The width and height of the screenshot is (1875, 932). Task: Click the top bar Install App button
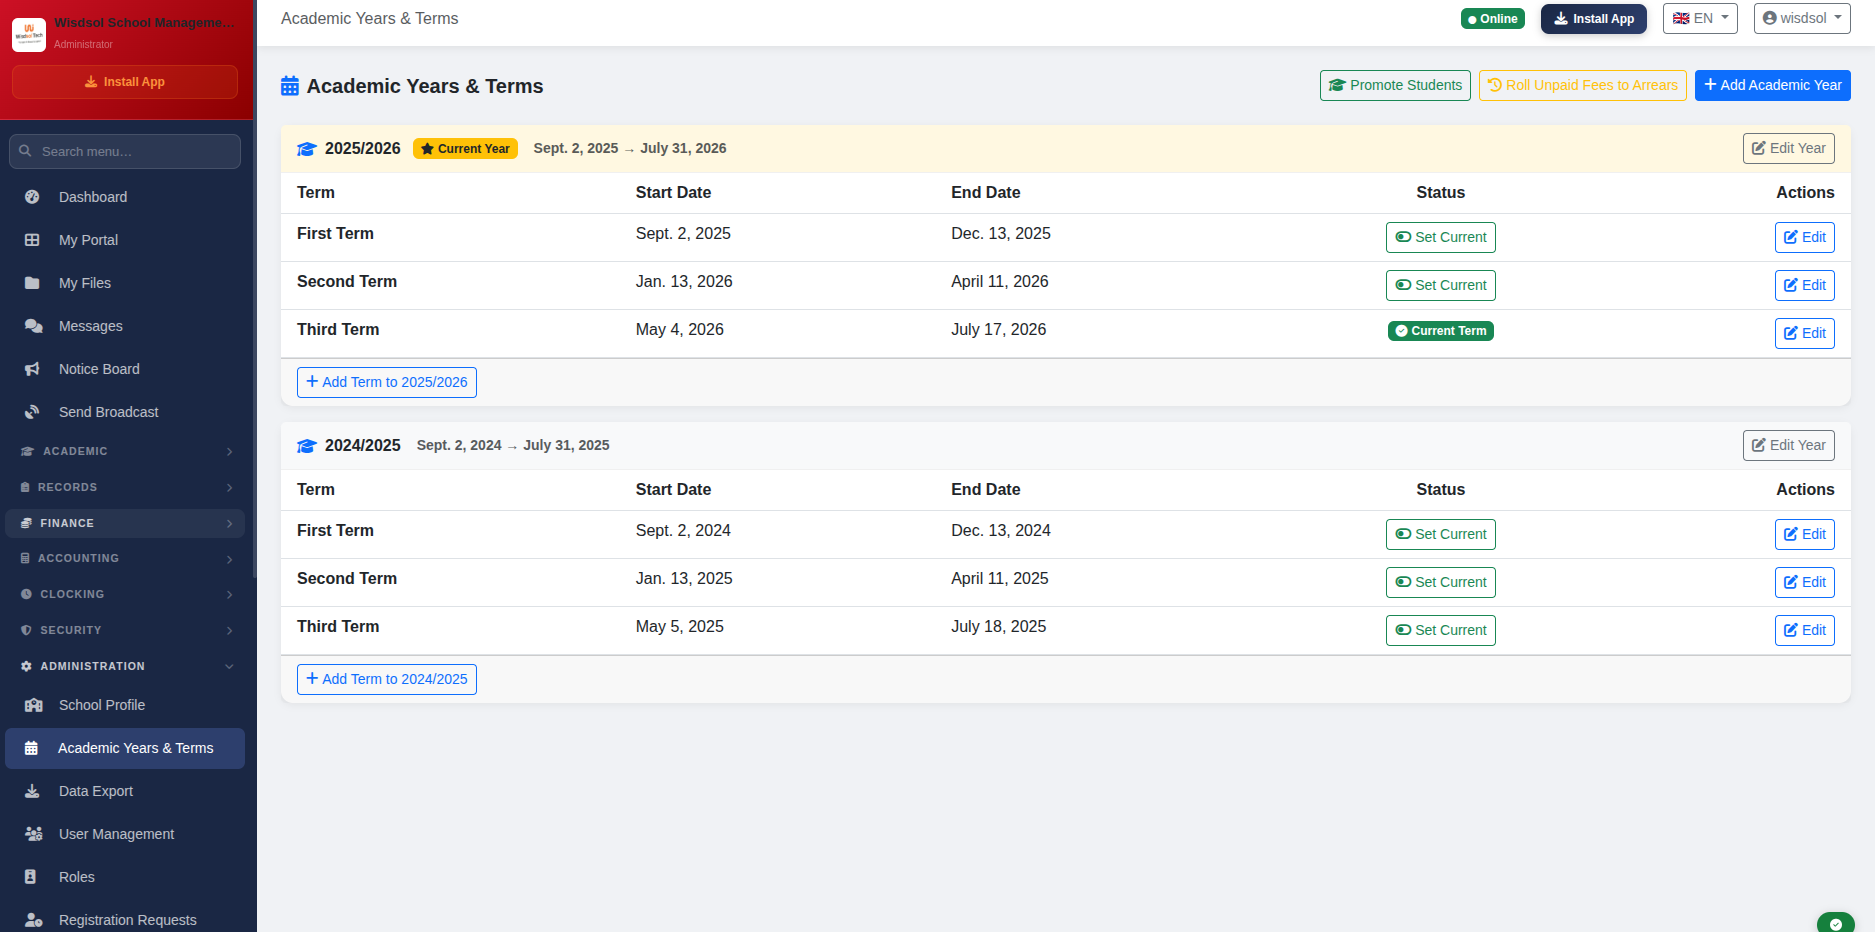[1593, 18]
